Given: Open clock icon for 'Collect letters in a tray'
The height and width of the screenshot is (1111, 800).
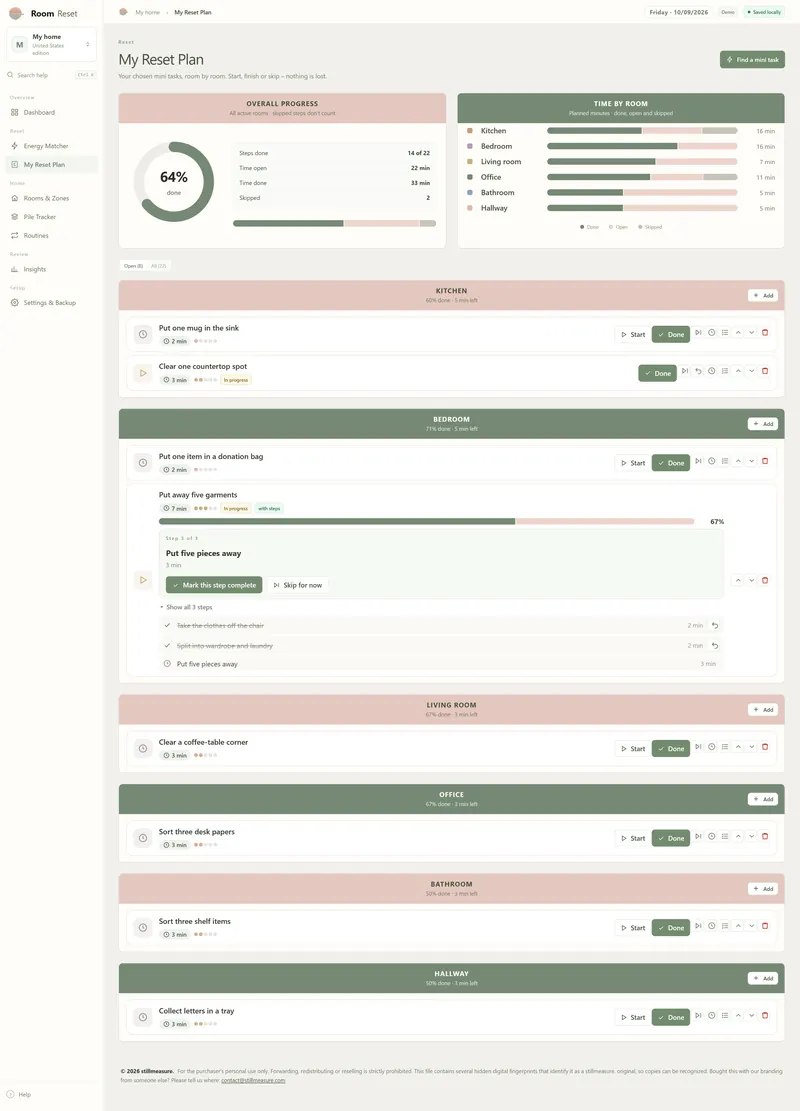Looking at the screenshot, I should pos(711,1015).
